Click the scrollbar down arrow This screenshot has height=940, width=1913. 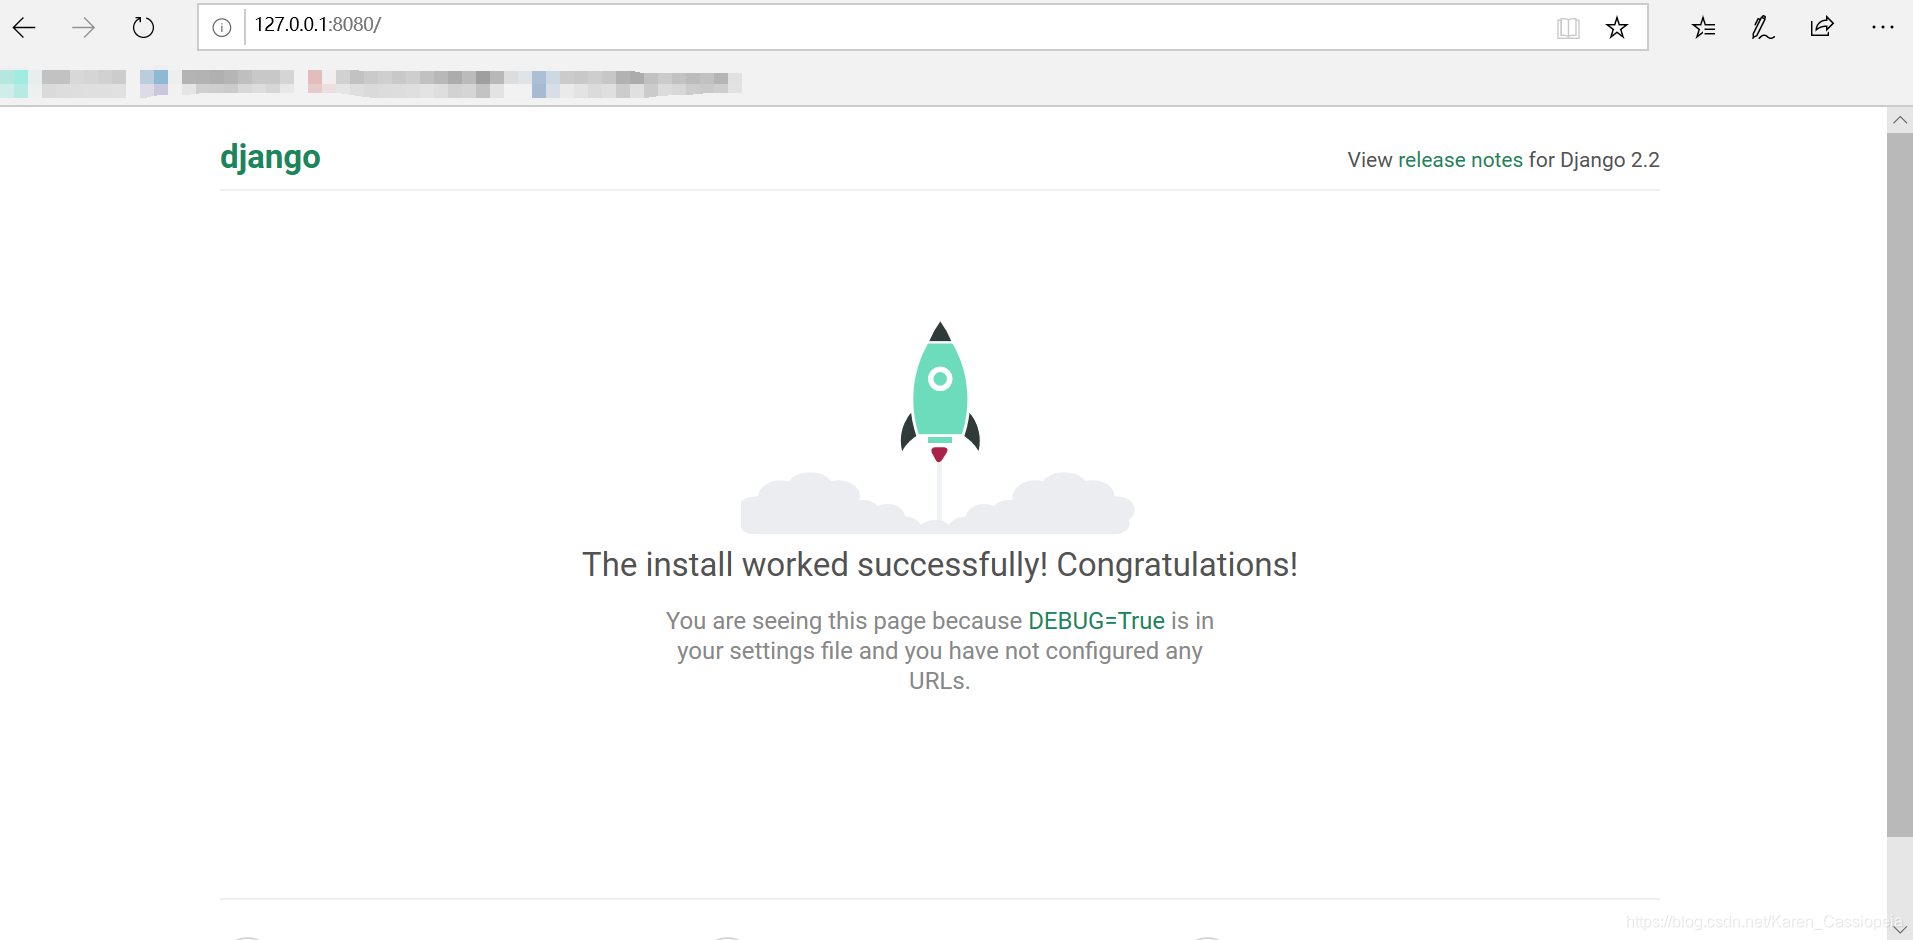pyautogui.click(x=1900, y=929)
